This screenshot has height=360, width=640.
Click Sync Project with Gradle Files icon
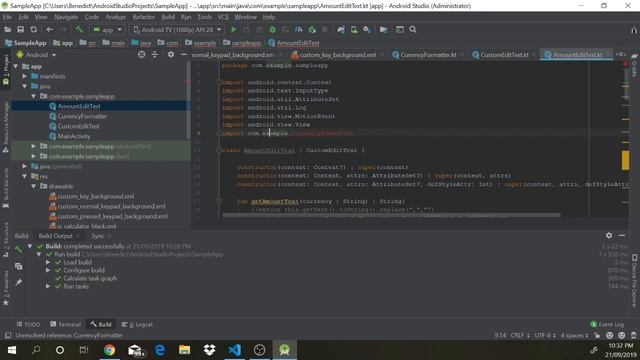pyautogui.click(x=341, y=29)
